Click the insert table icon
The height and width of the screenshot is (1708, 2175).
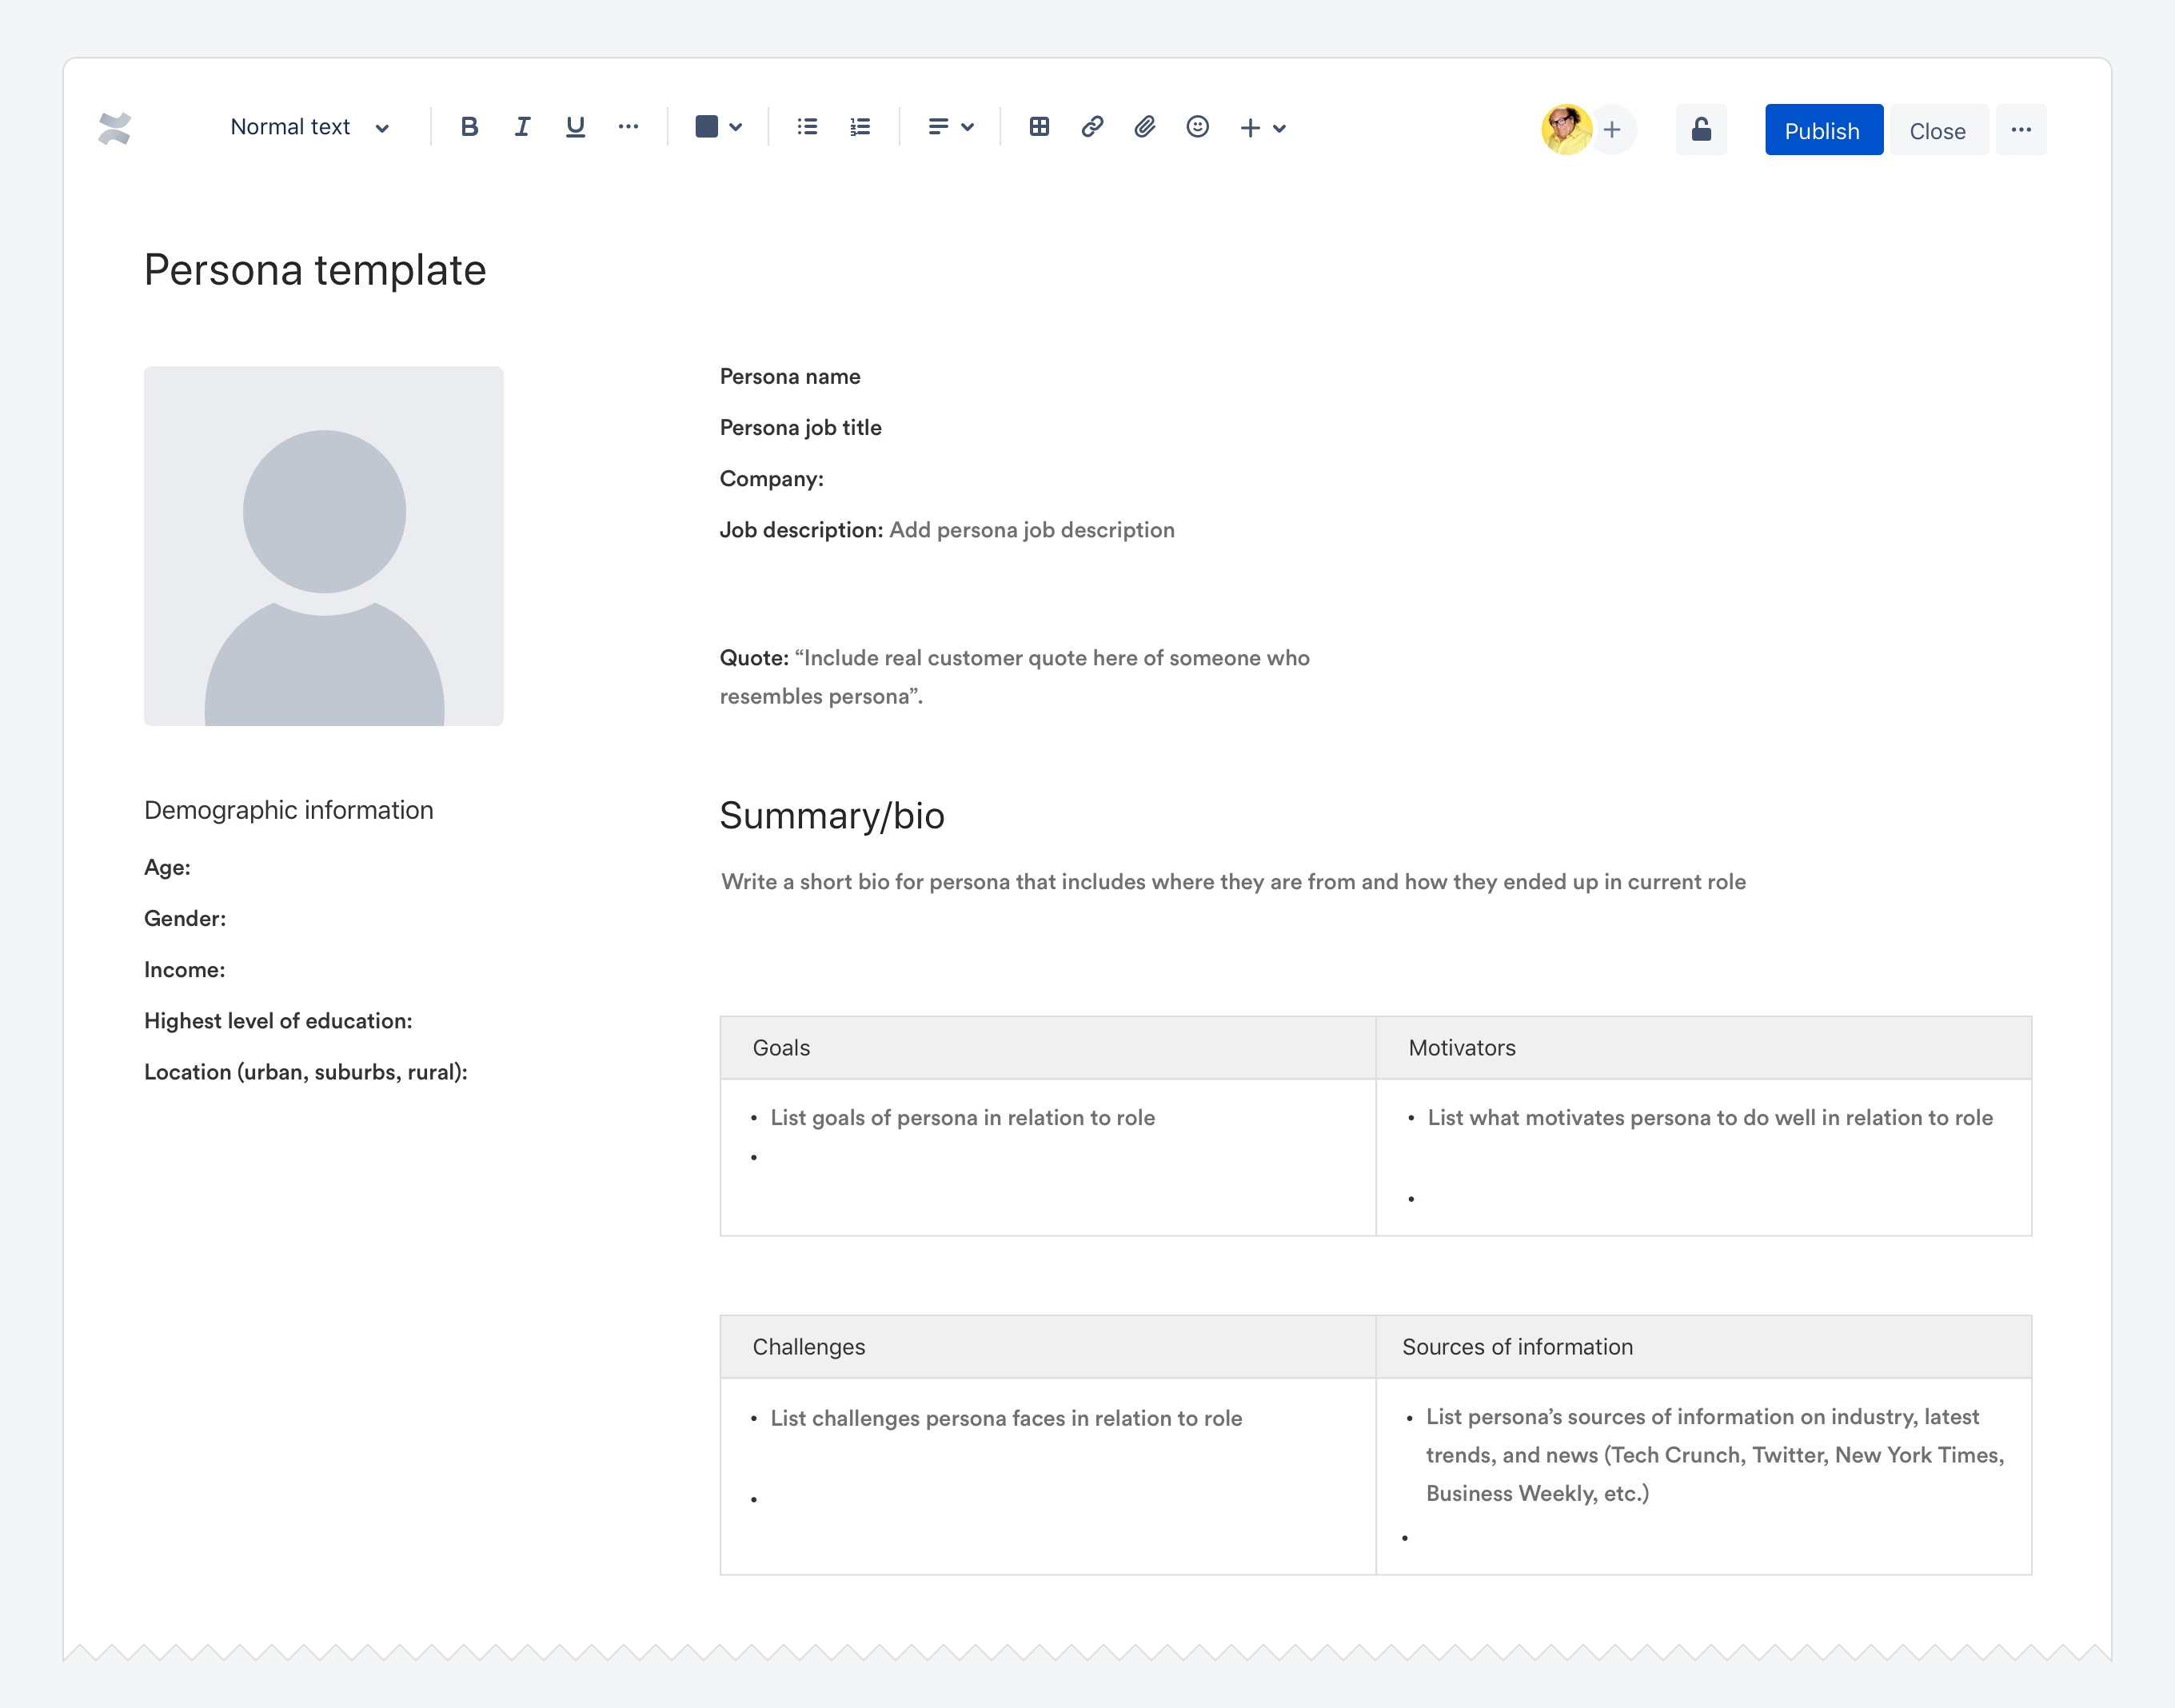(1040, 127)
